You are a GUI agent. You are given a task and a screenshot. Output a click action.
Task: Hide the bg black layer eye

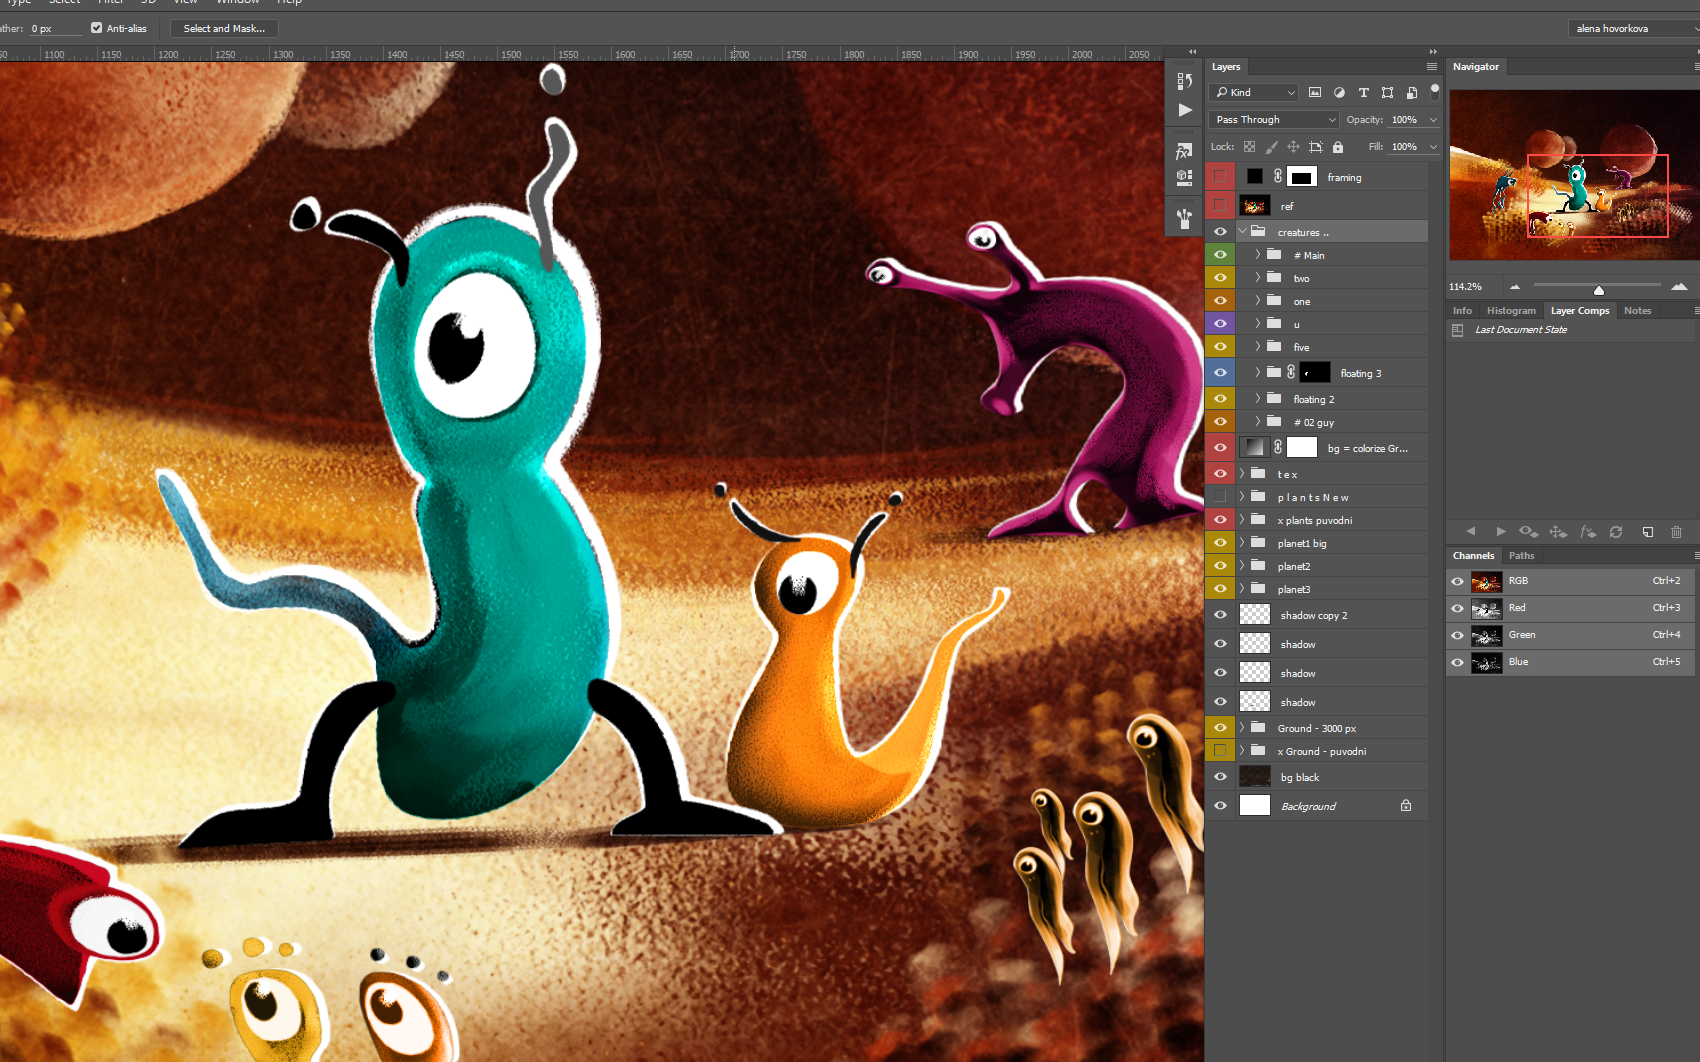click(x=1220, y=777)
